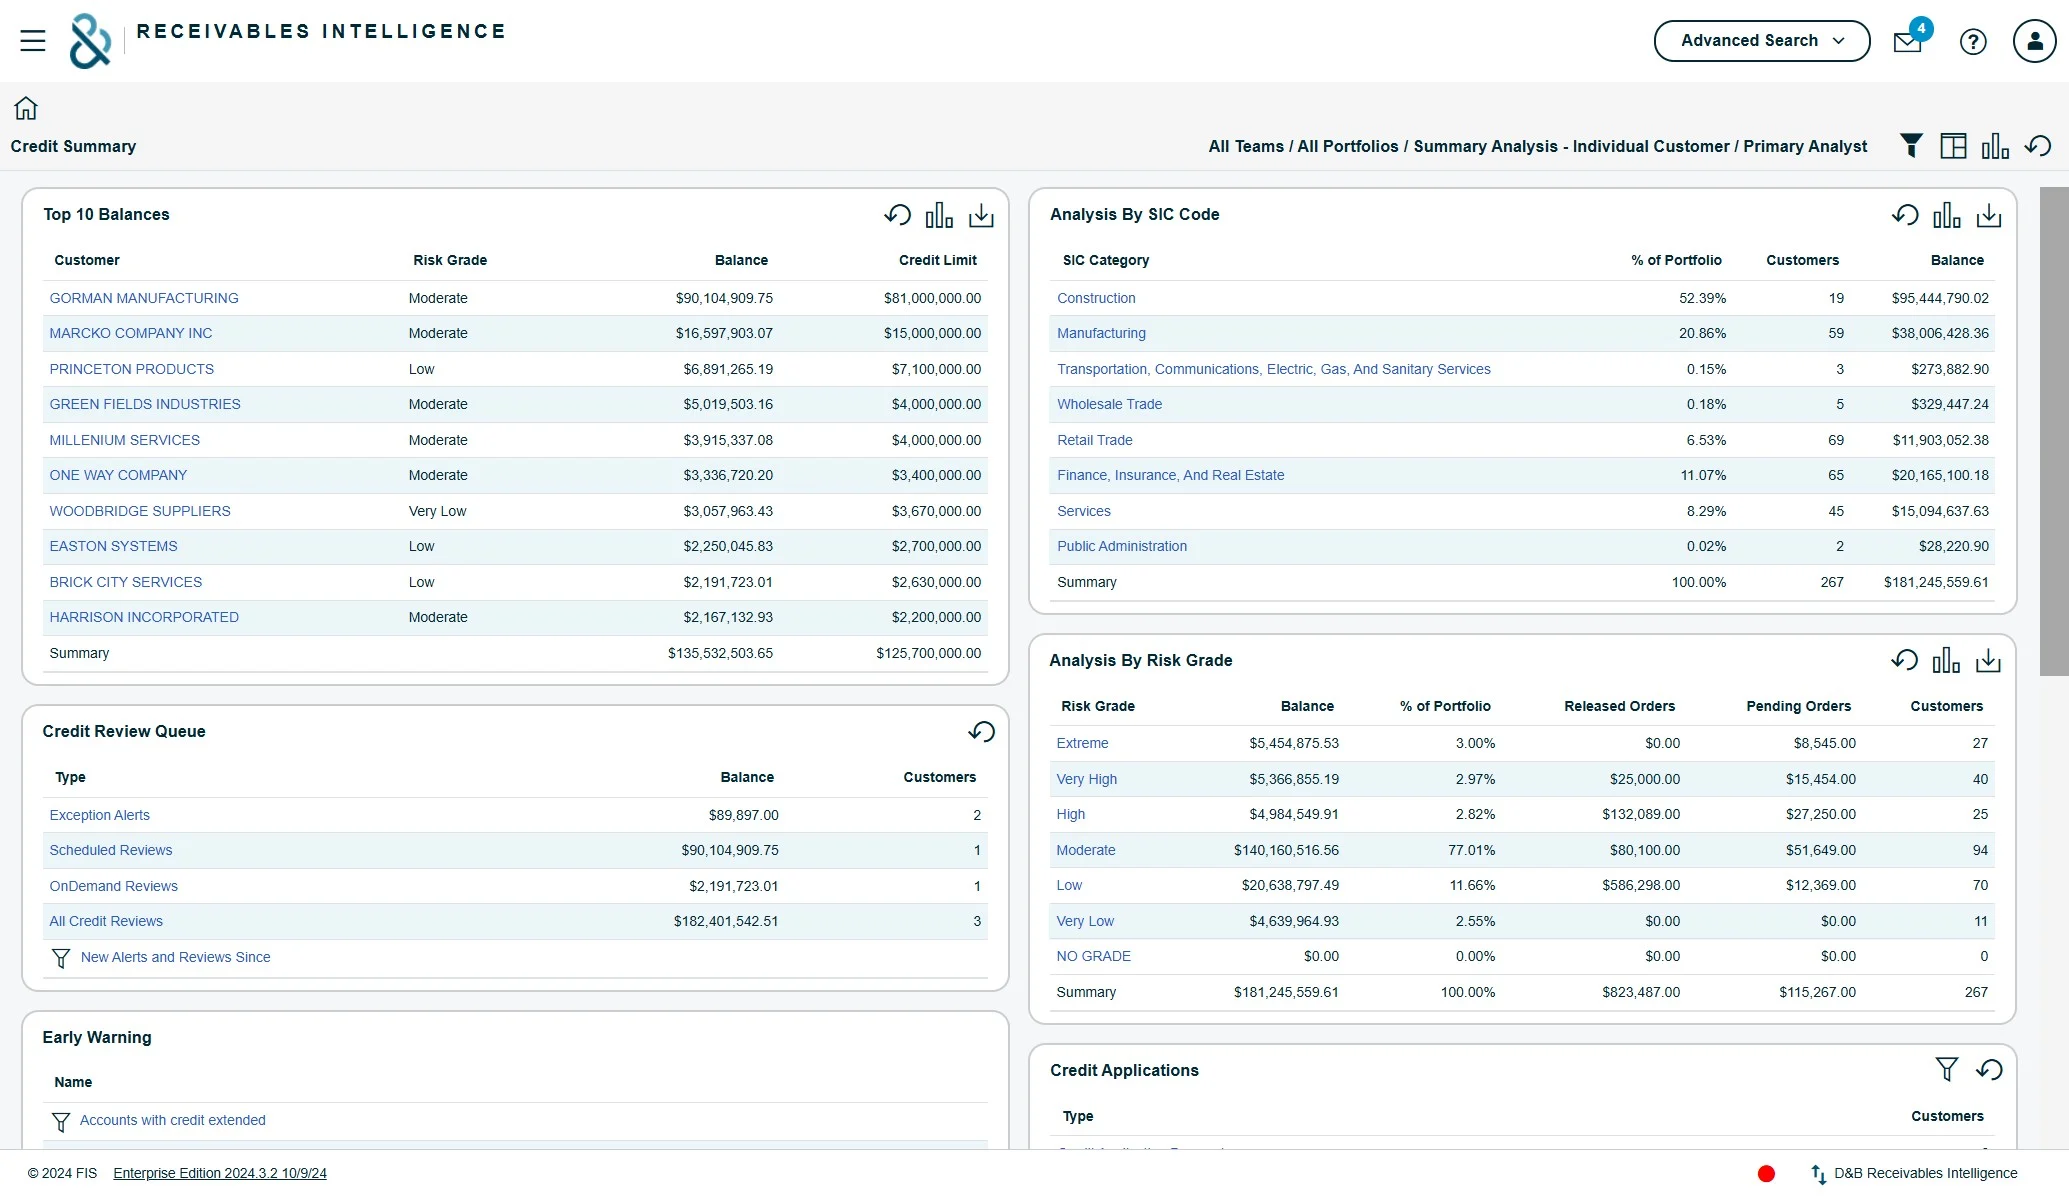Open WOODBRIDGE SUPPLIERS customer record
Screen dimensions: 2069x1197
point(140,511)
